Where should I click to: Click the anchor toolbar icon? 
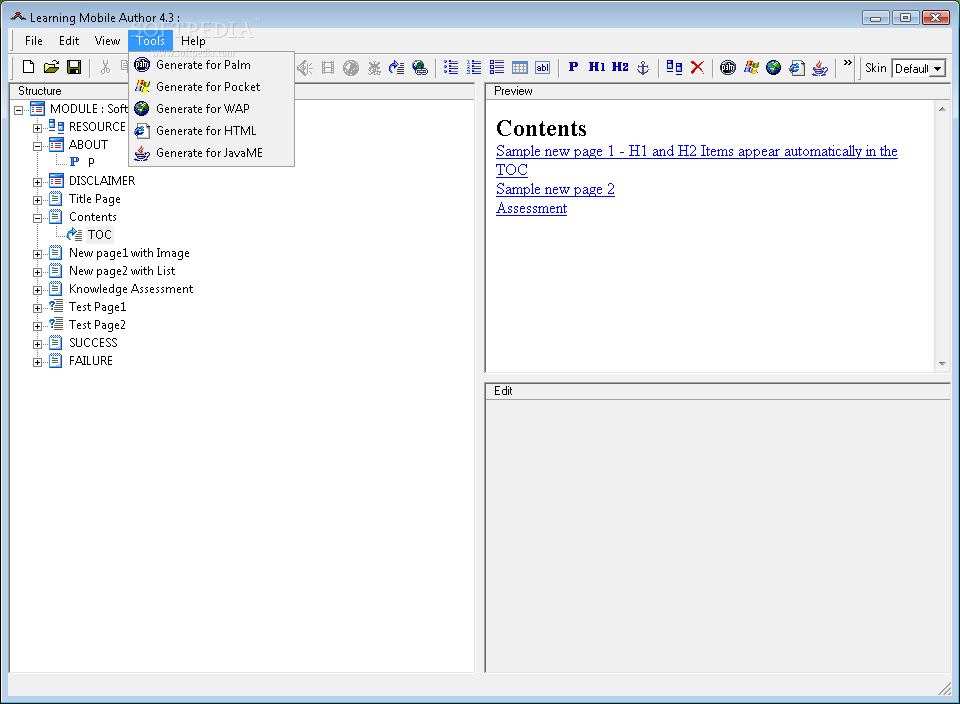point(643,67)
